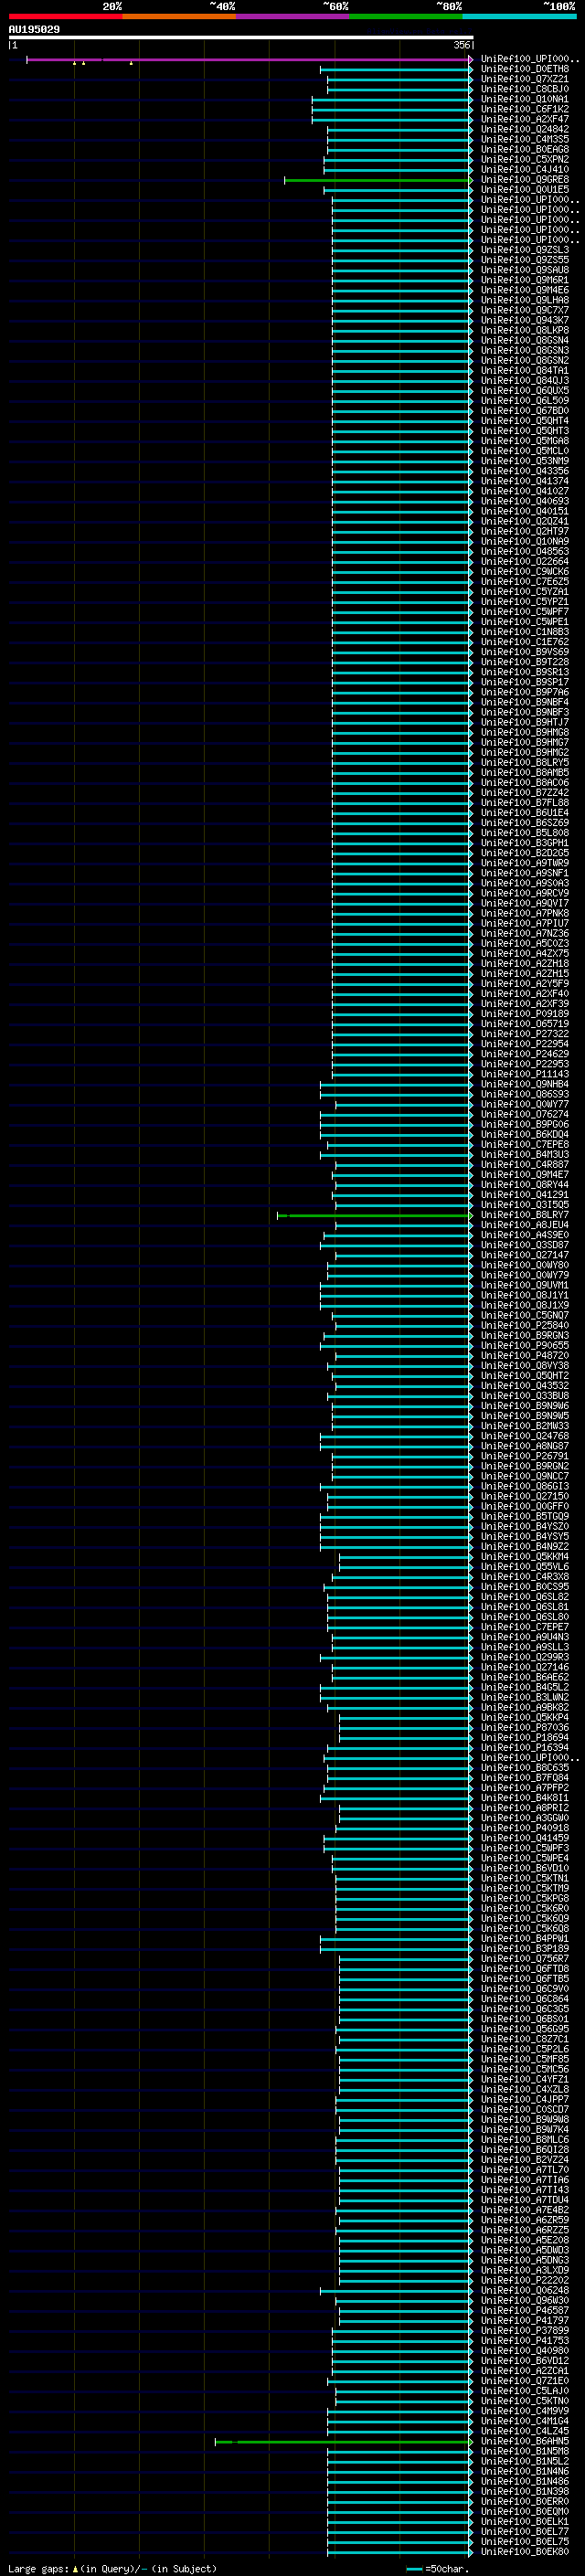585x2576 pixels.
Task: Select the UniRef100_Q86S93 label
Action: point(524,1094)
